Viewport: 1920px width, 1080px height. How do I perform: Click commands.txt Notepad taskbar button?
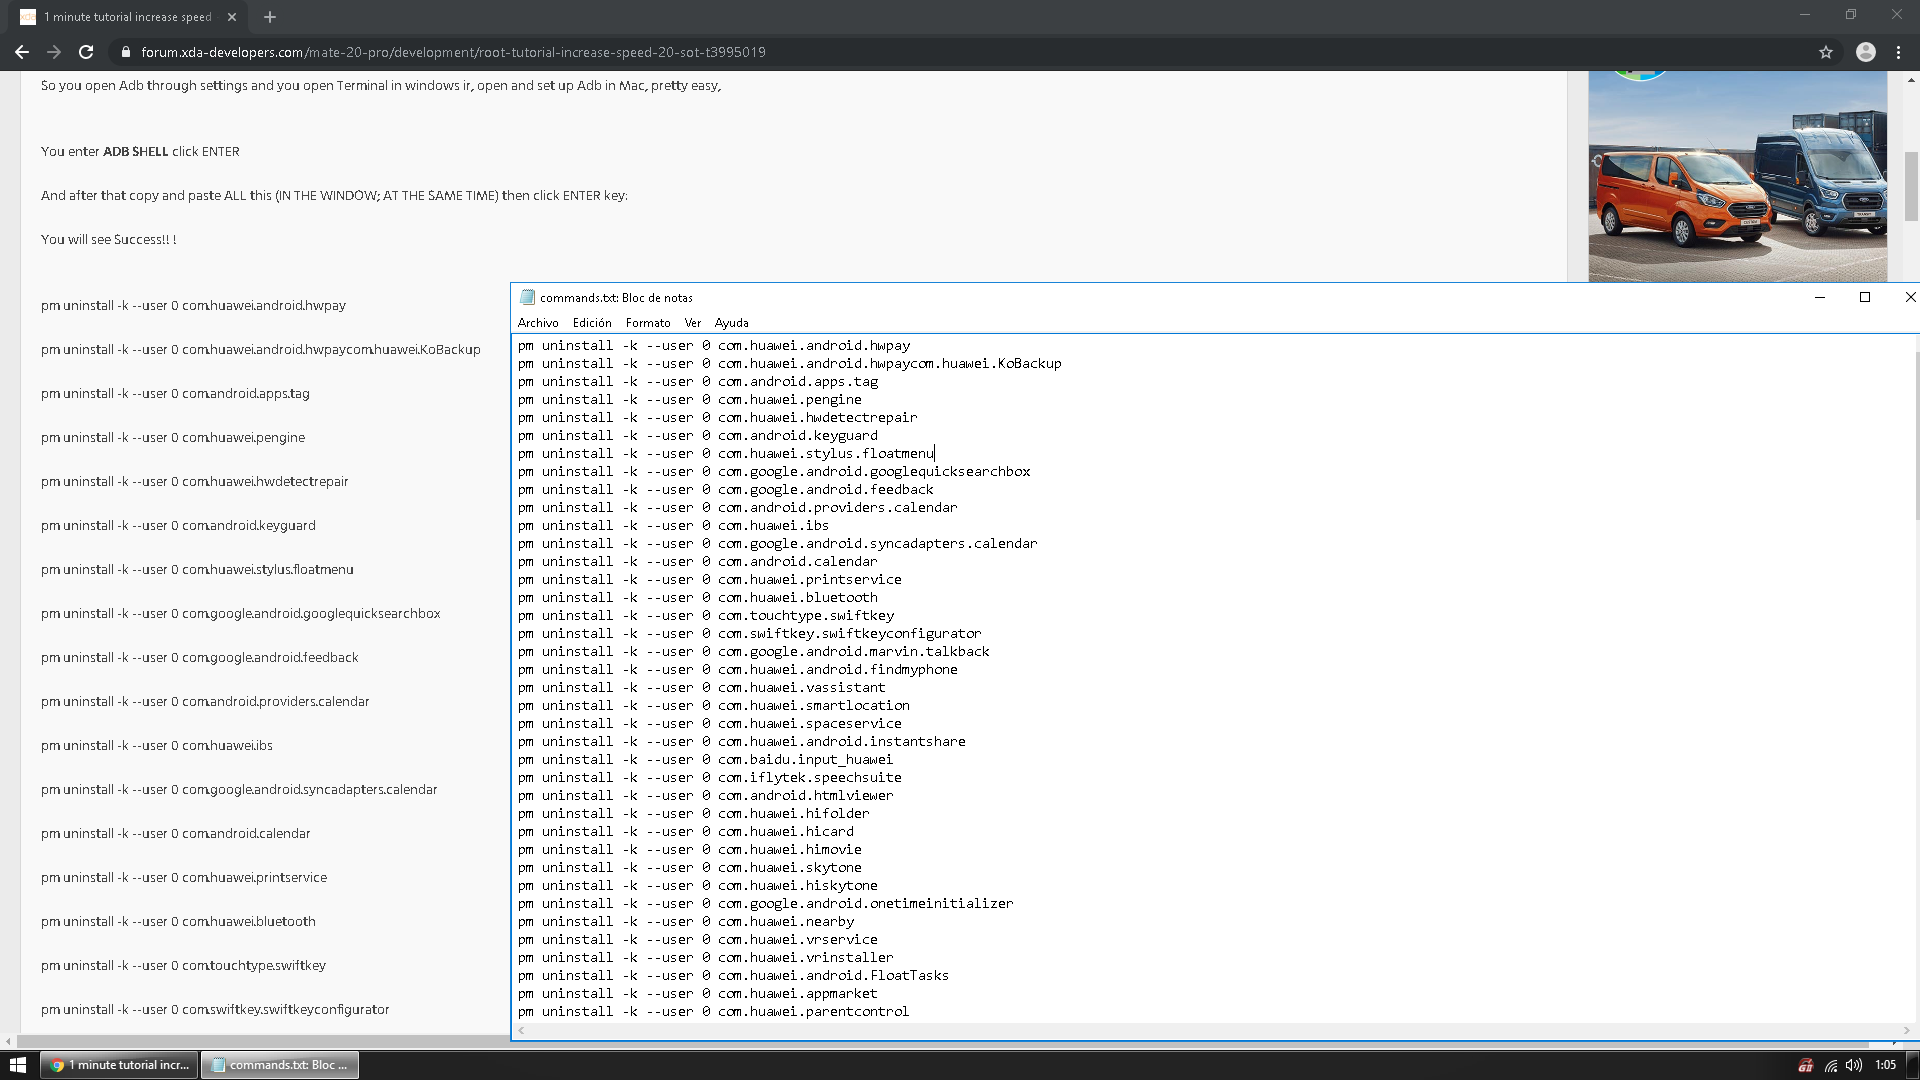pyautogui.click(x=280, y=1065)
